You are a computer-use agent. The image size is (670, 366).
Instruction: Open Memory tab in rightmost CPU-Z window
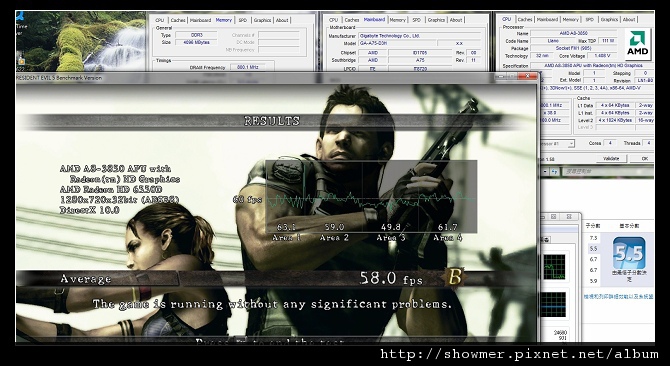[570, 19]
